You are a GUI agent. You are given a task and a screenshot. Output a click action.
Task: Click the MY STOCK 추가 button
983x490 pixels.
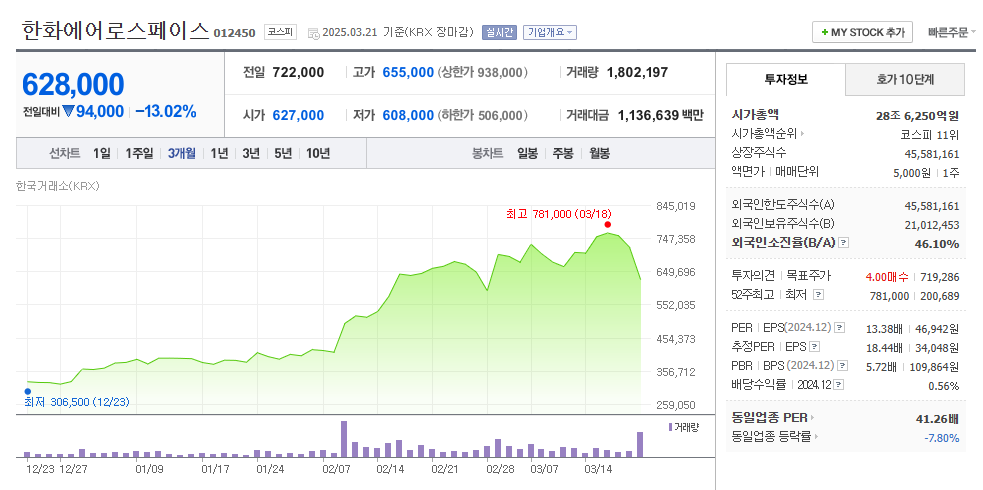(862, 33)
